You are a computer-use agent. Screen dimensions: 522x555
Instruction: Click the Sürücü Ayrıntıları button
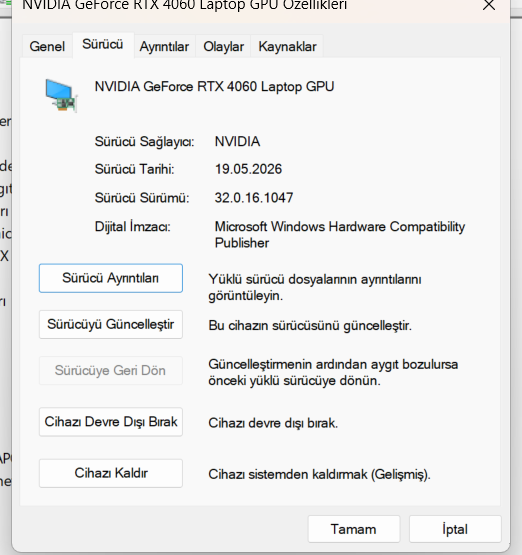point(111,278)
